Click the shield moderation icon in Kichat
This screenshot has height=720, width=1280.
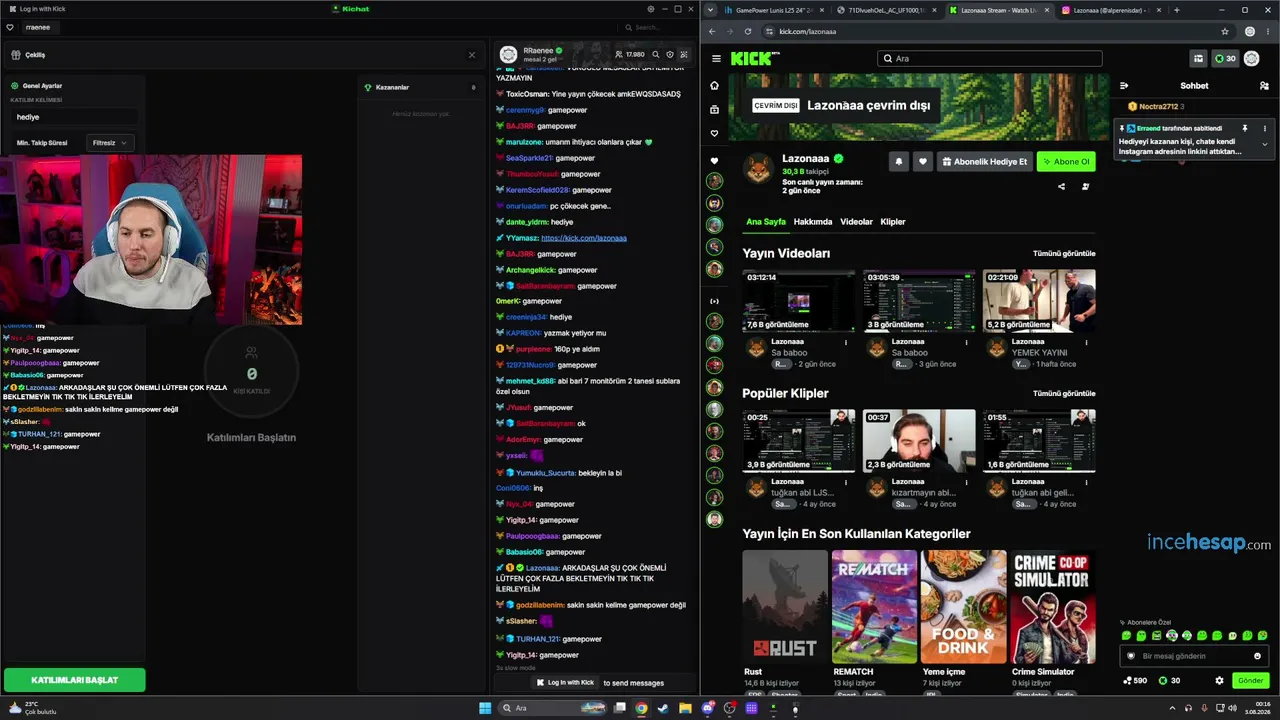pyautogui.click(x=670, y=54)
